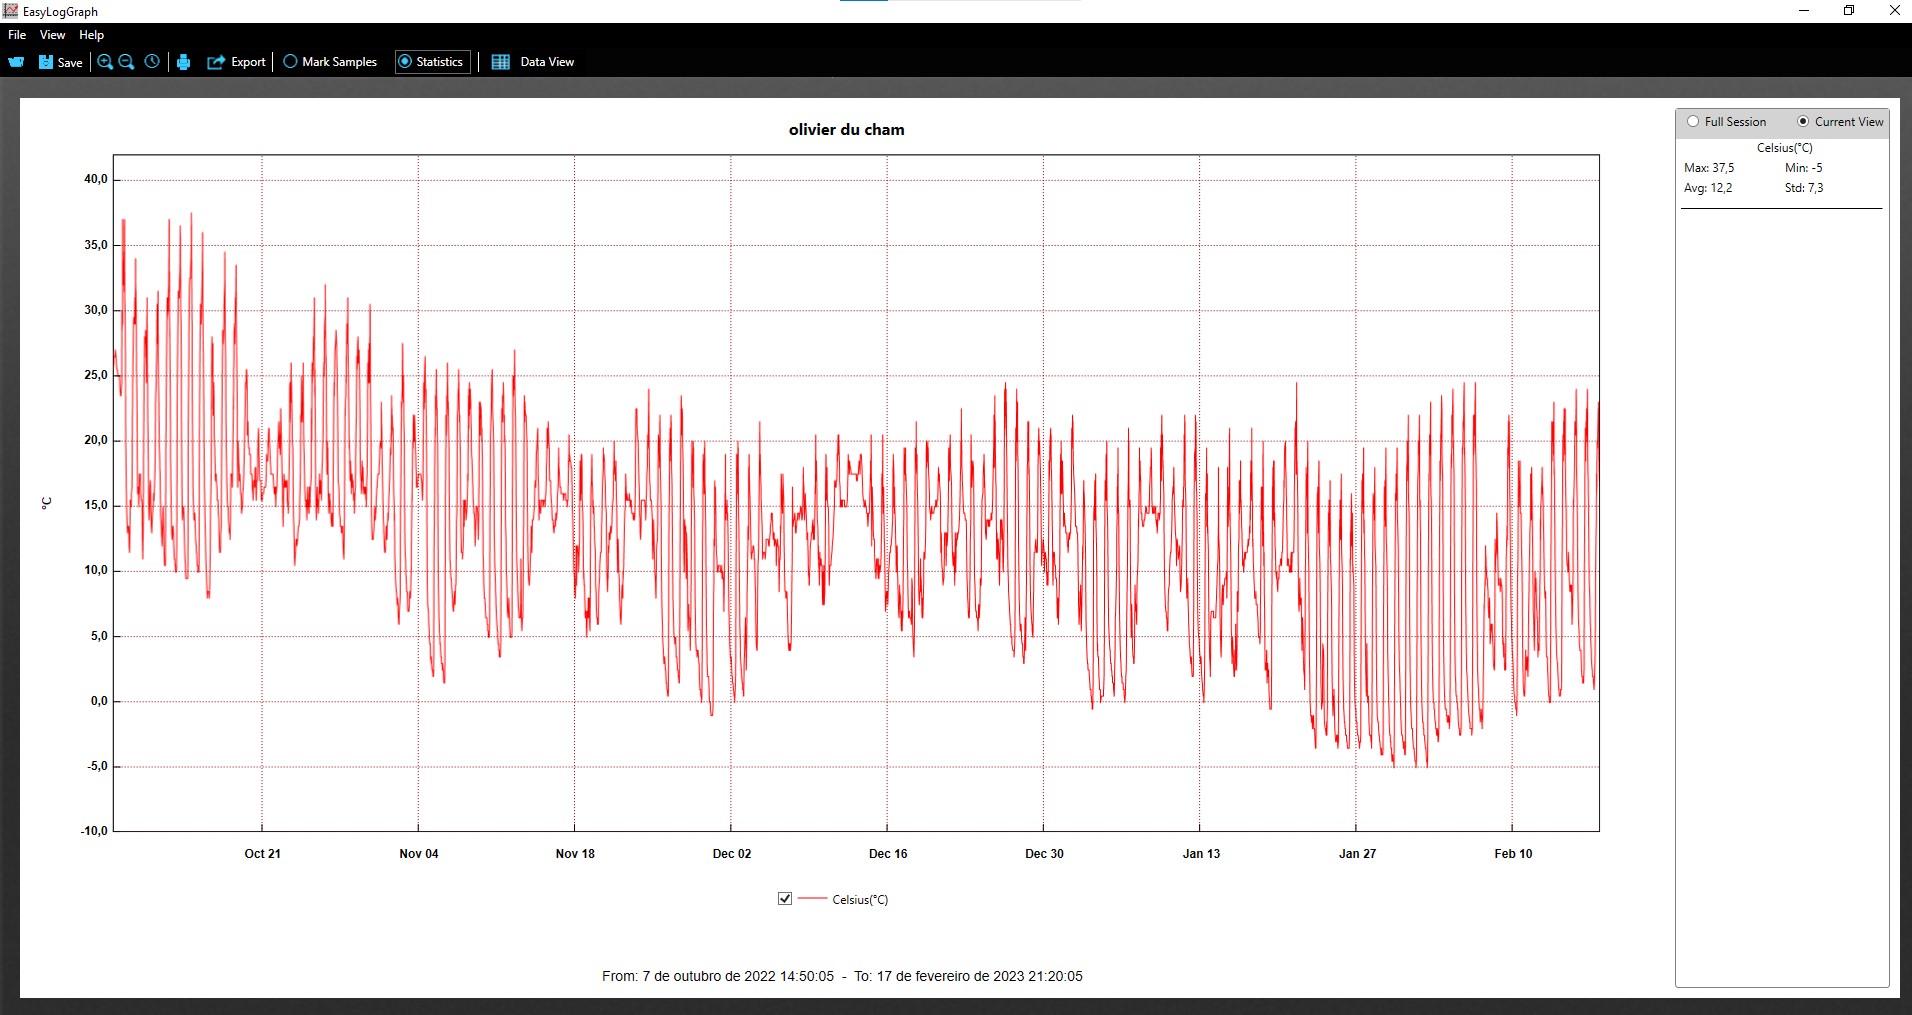Open the Help menu
The height and width of the screenshot is (1015, 1912).
tap(91, 35)
